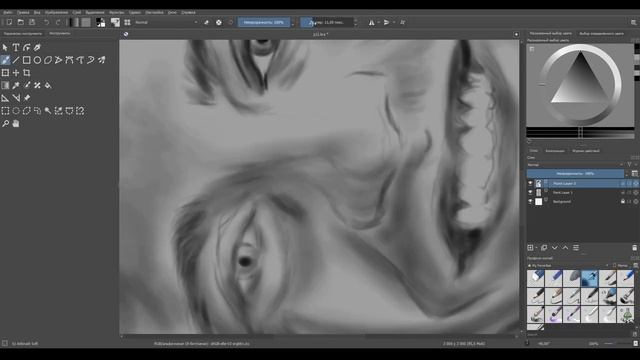Image resolution: width=640 pixels, height=360 pixels.
Task: Open the fill gradients picker
Action: pyautogui.click(x=74, y=22)
